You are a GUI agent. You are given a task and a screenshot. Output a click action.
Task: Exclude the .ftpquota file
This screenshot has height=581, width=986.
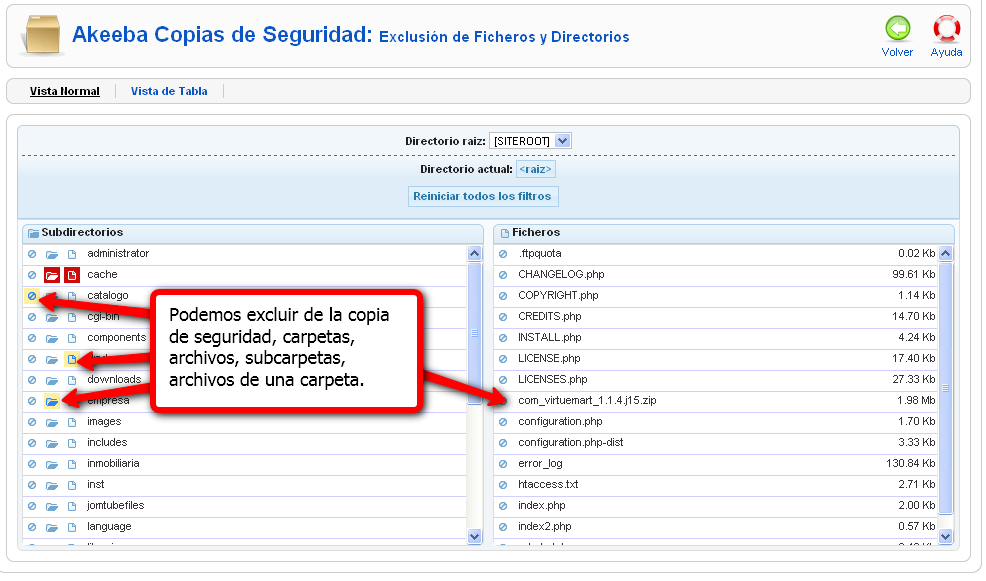504,255
